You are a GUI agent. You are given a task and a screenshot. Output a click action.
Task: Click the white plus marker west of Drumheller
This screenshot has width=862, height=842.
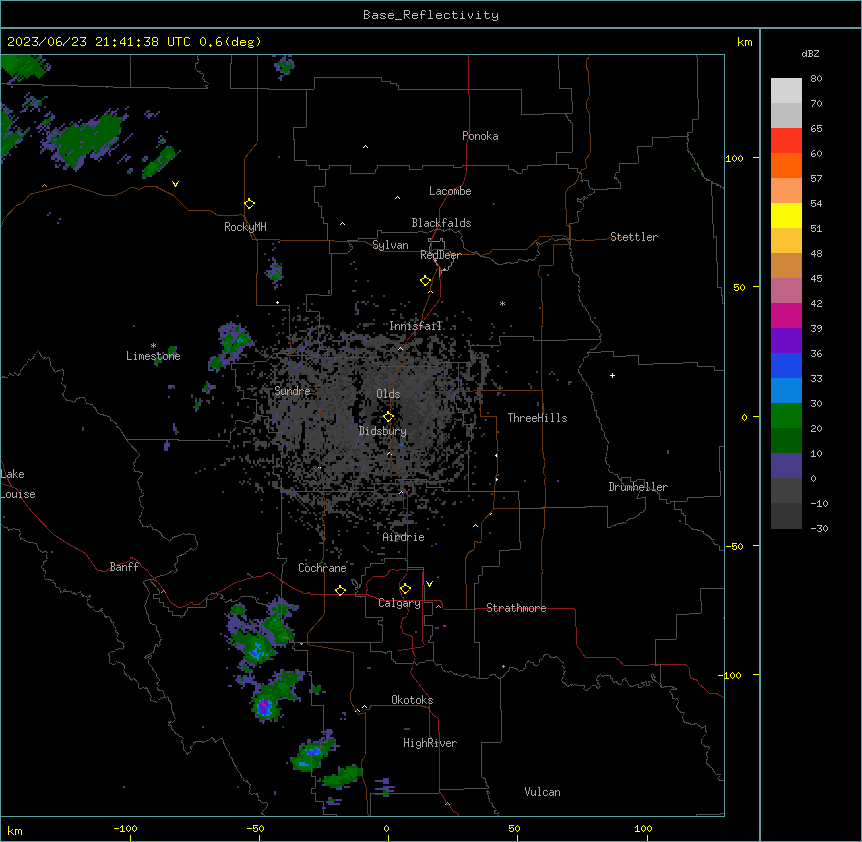(612, 375)
